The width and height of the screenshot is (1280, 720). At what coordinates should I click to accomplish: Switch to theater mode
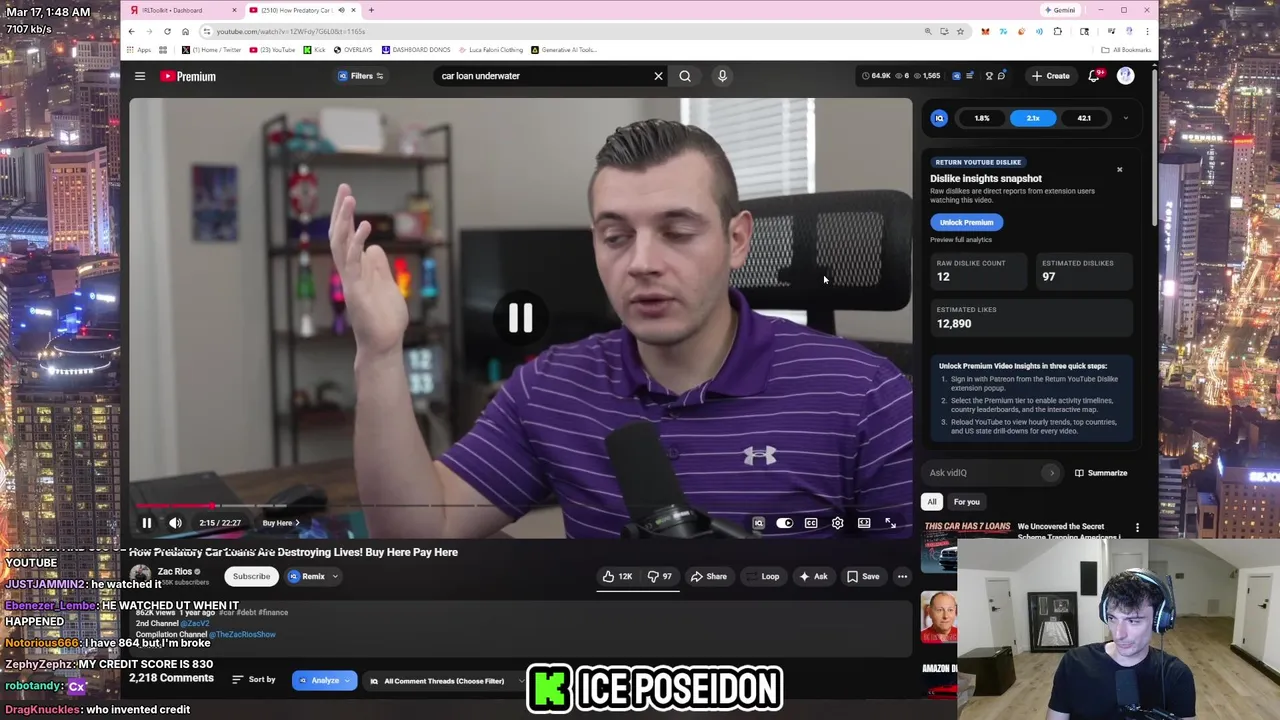pos(864,523)
